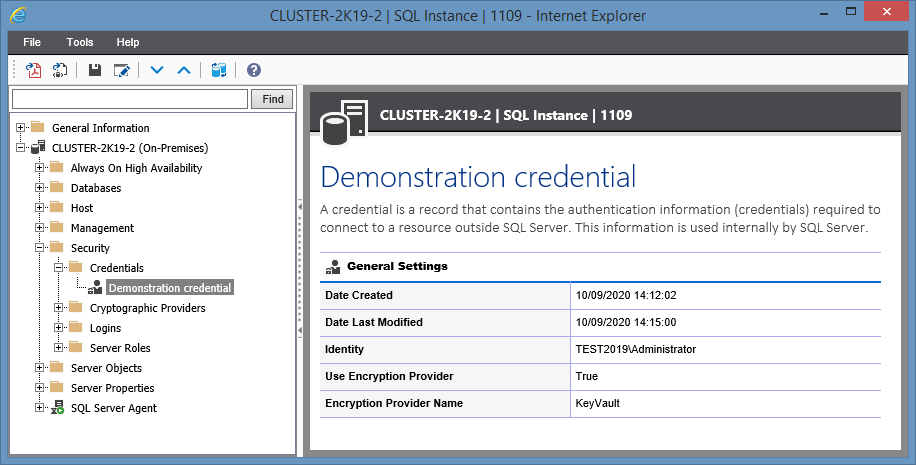
Task: Expand the Logins tree node
Action: point(58,328)
